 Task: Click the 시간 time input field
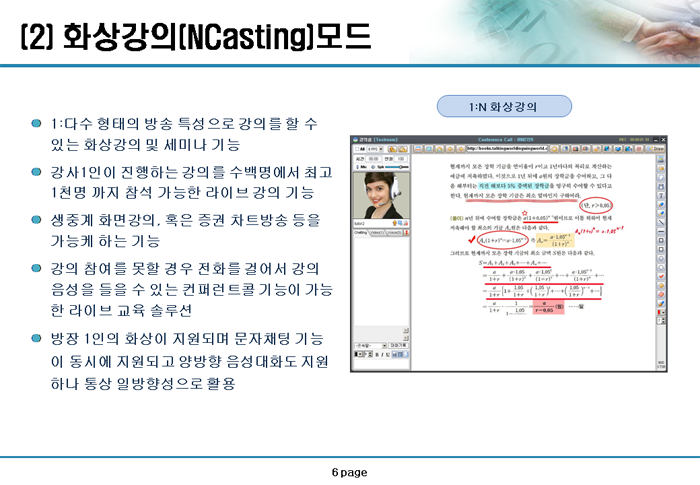(374, 159)
